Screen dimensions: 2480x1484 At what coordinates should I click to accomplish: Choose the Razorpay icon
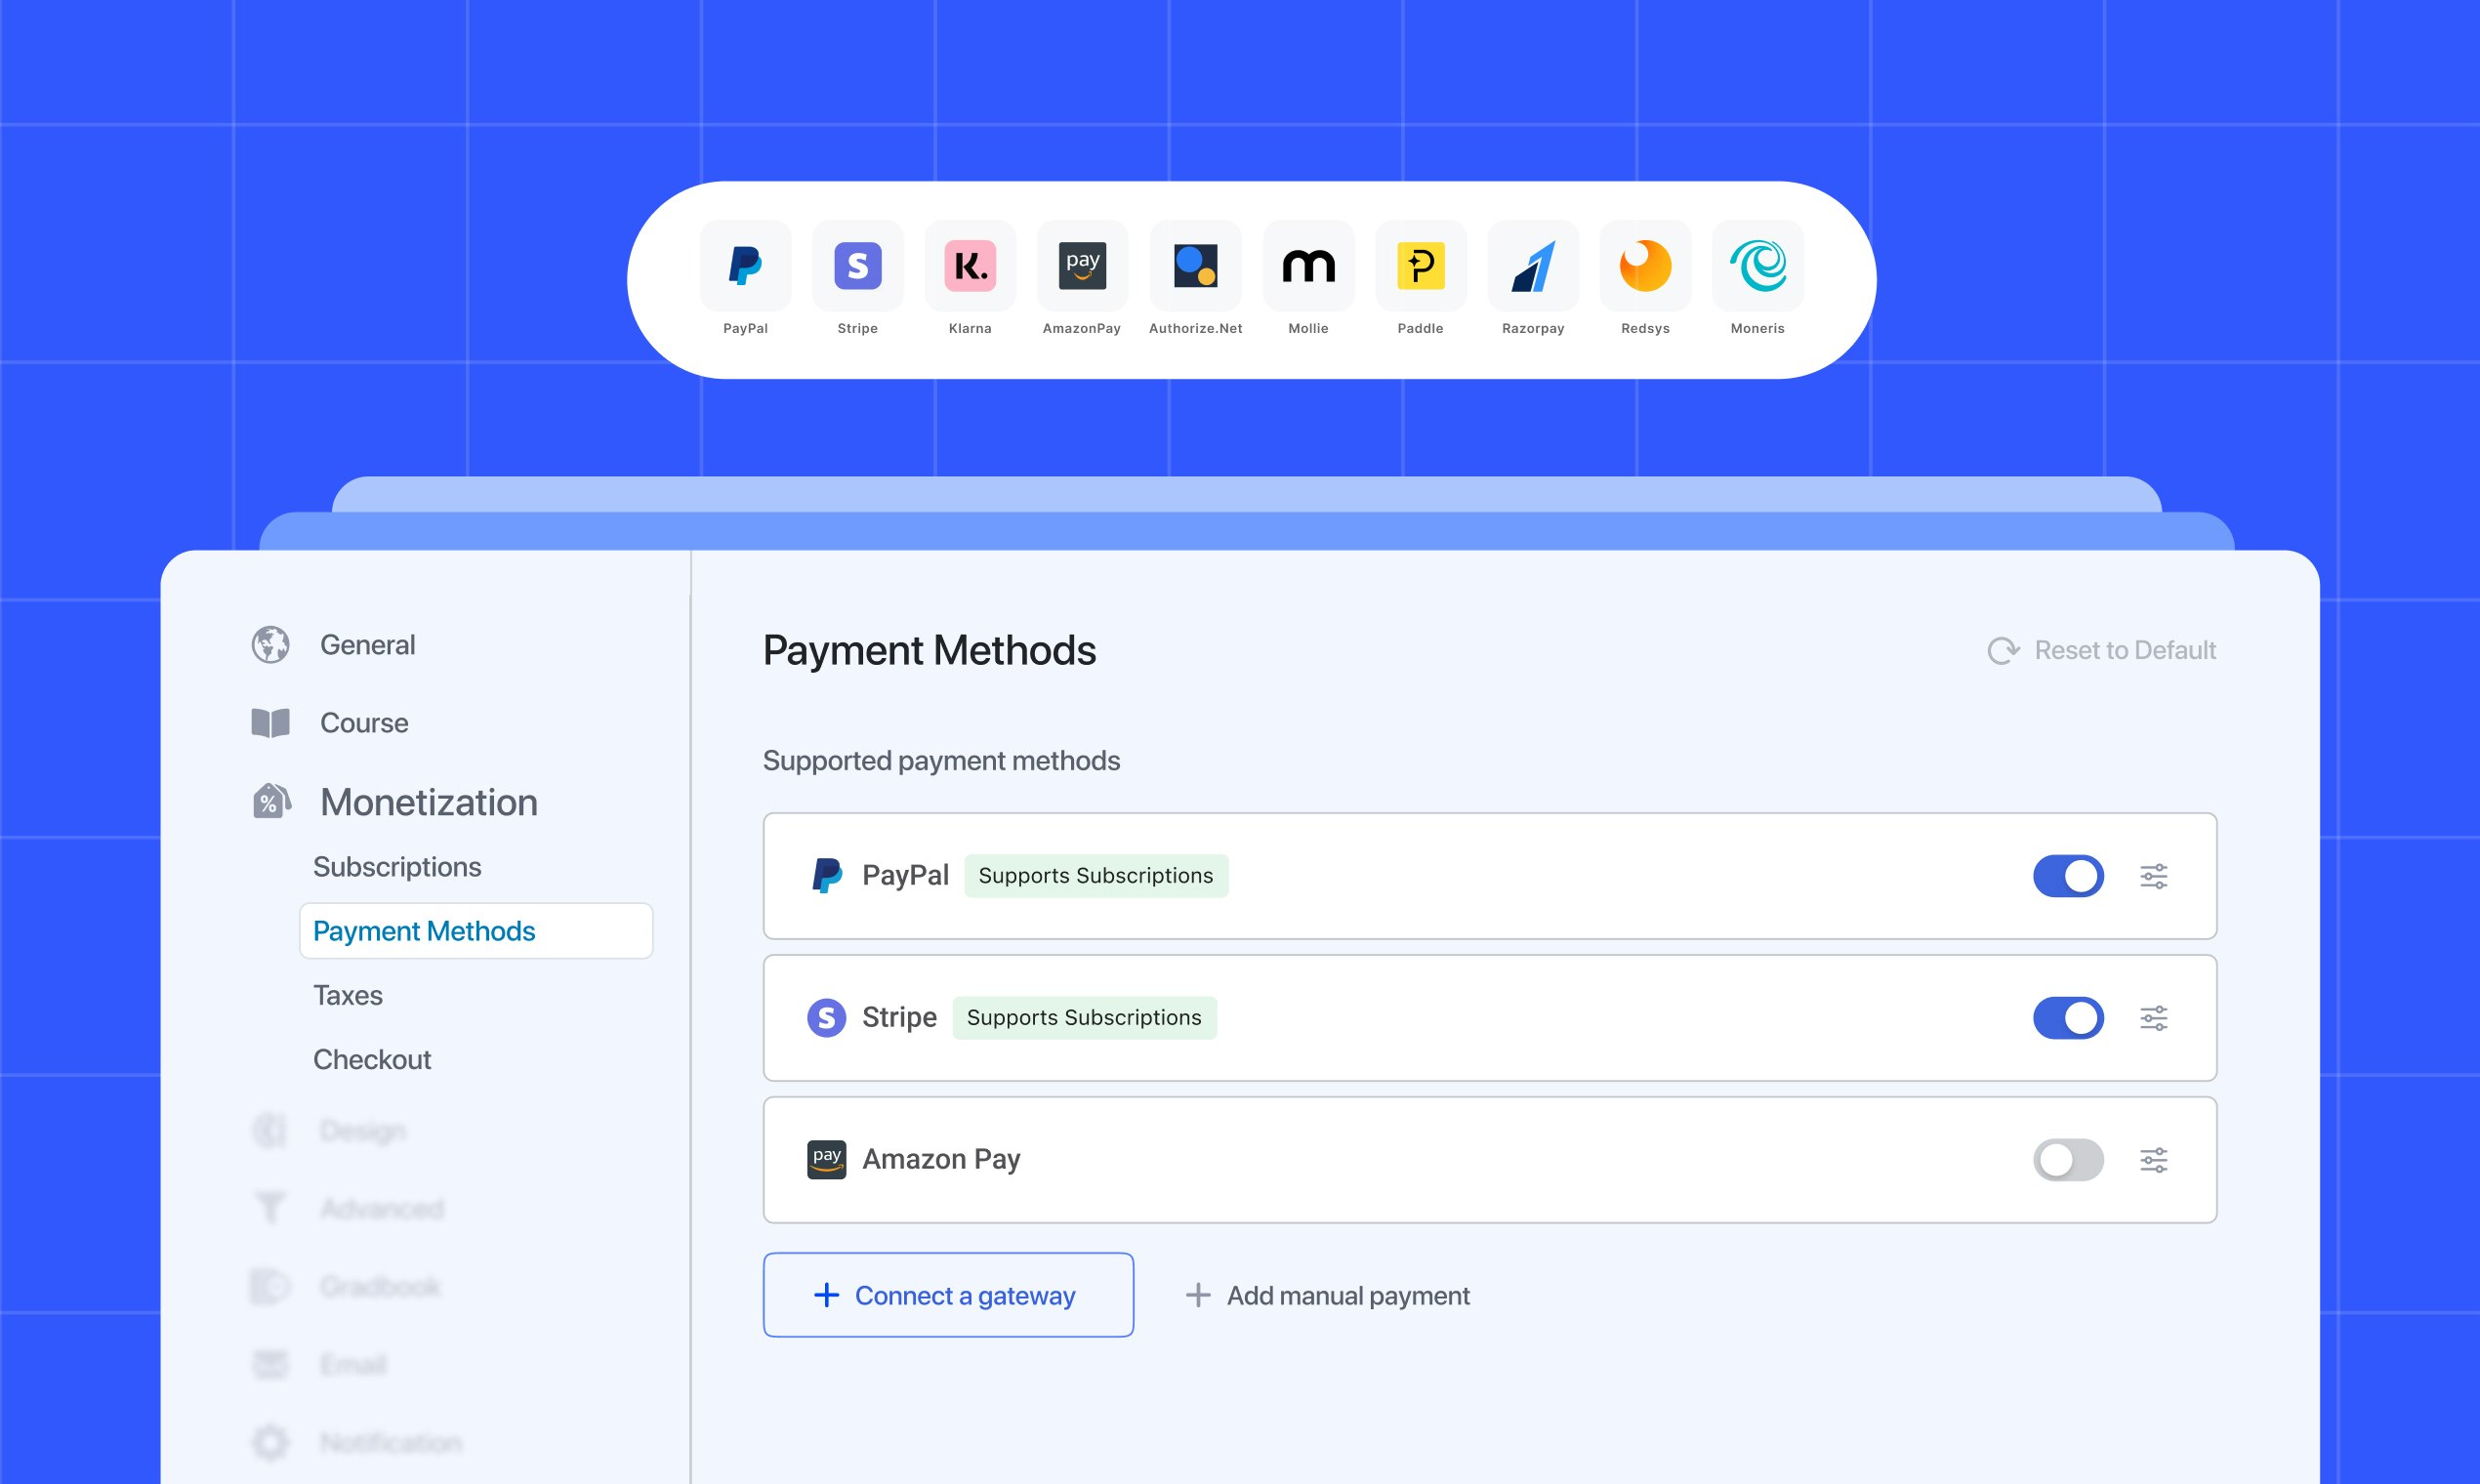[1533, 266]
